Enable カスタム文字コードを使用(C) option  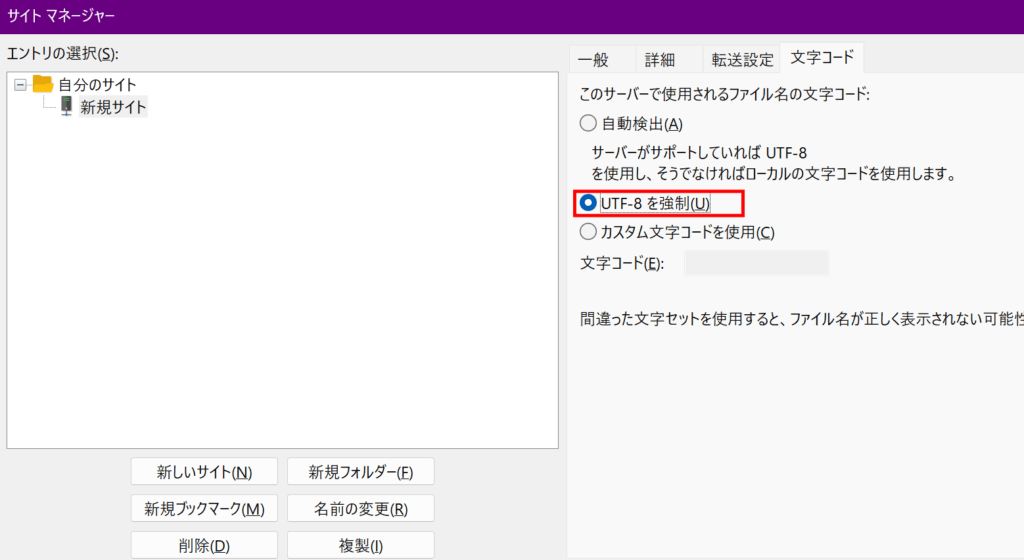click(588, 232)
